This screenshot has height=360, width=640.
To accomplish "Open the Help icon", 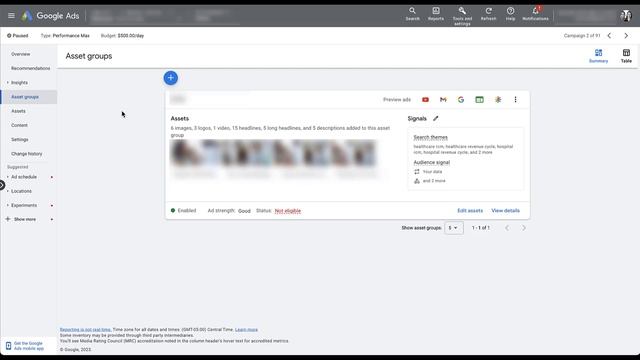I will point(510,13).
